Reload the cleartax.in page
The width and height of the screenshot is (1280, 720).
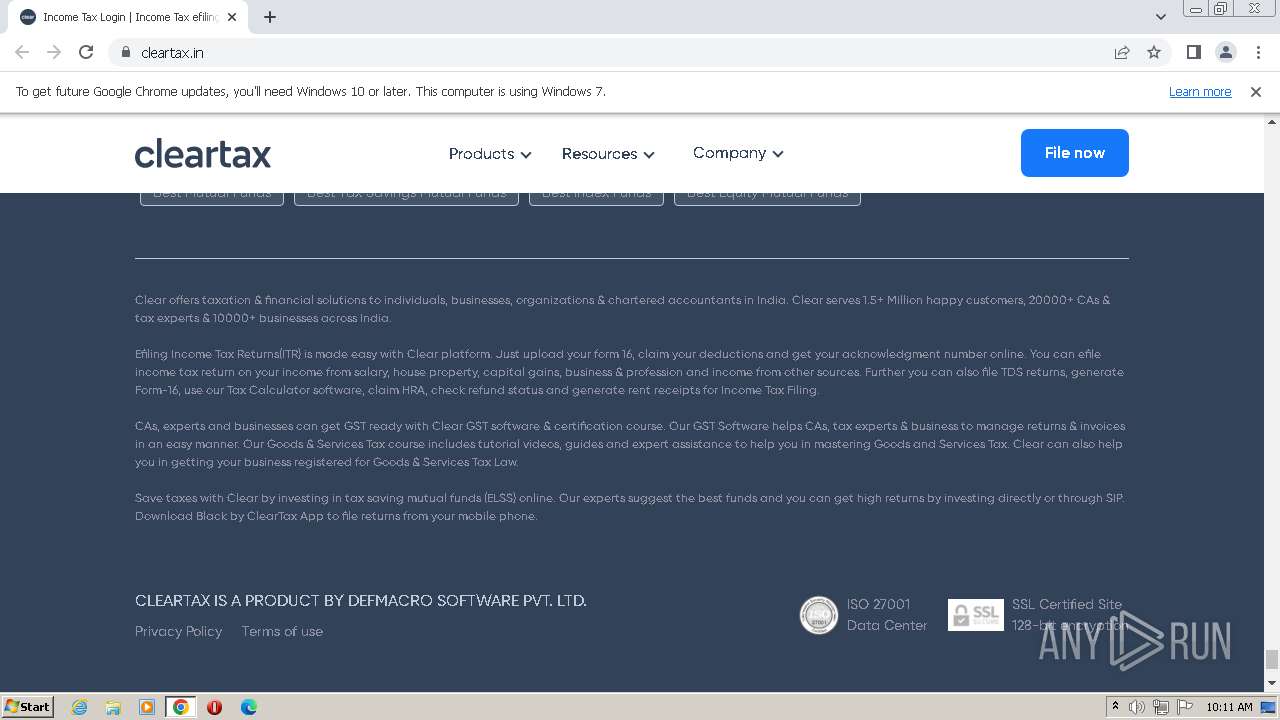86,52
